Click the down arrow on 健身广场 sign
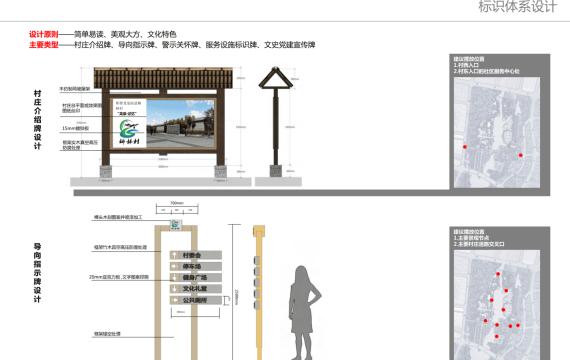 tap(175, 277)
